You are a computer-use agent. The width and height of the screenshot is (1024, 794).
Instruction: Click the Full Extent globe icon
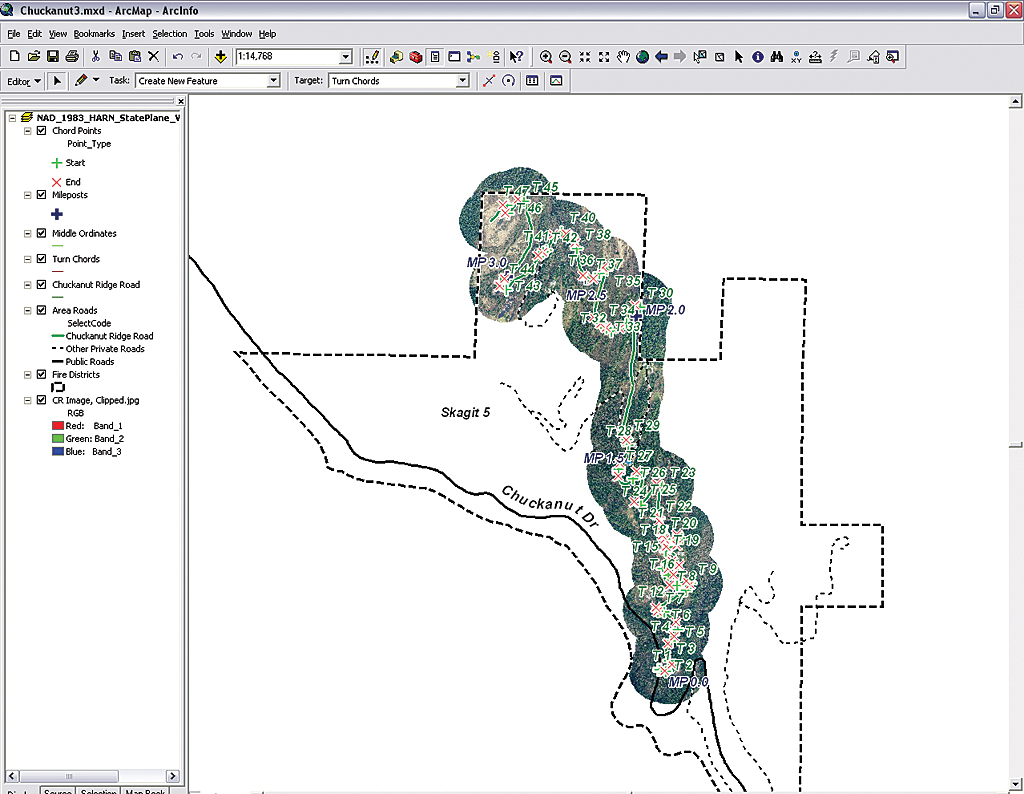(x=643, y=57)
